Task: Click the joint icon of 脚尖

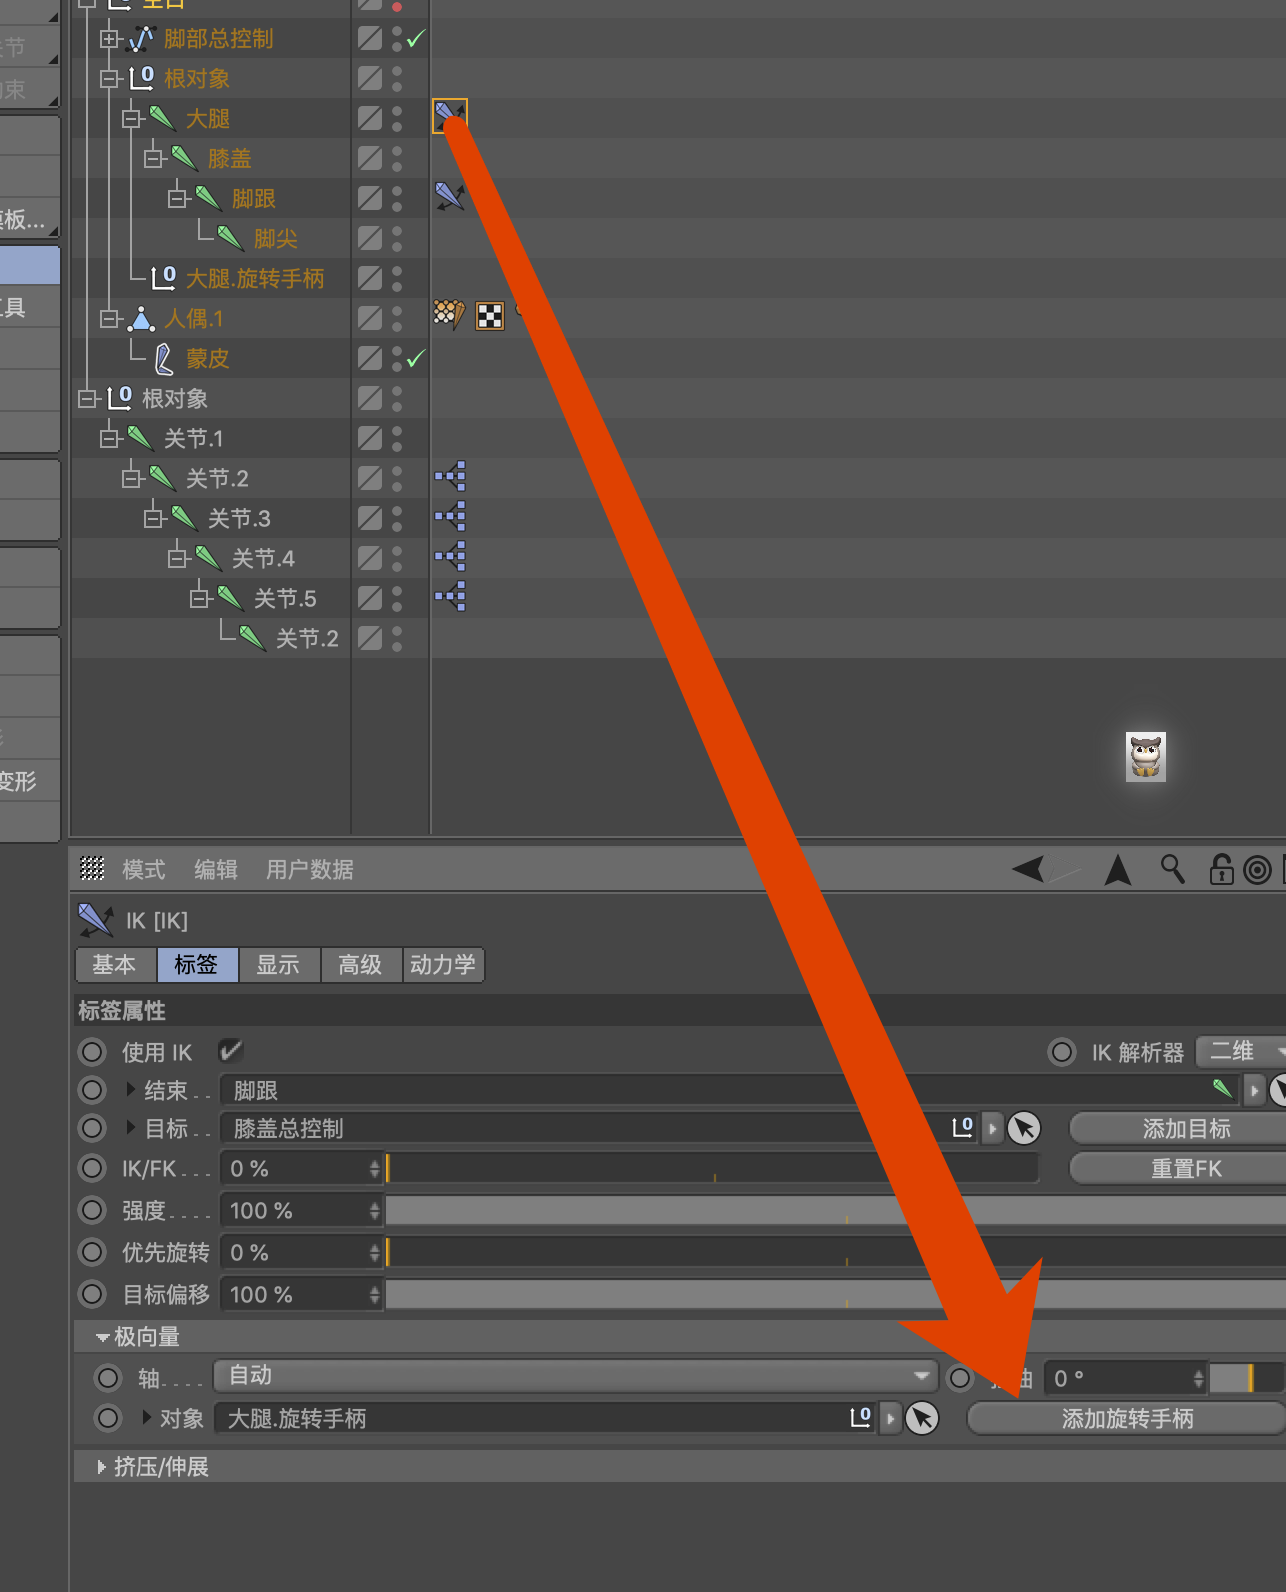Action: tap(231, 238)
